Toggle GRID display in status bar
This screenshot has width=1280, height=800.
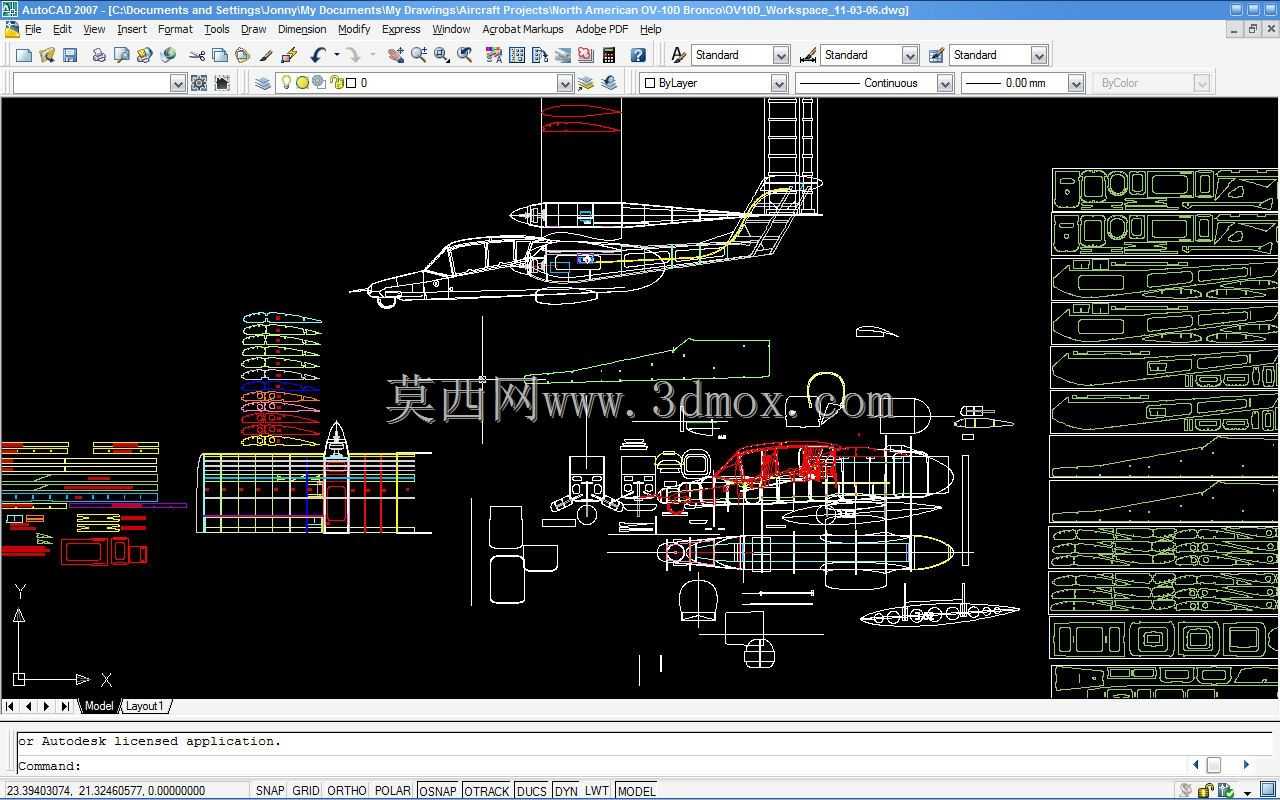click(306, 790)
